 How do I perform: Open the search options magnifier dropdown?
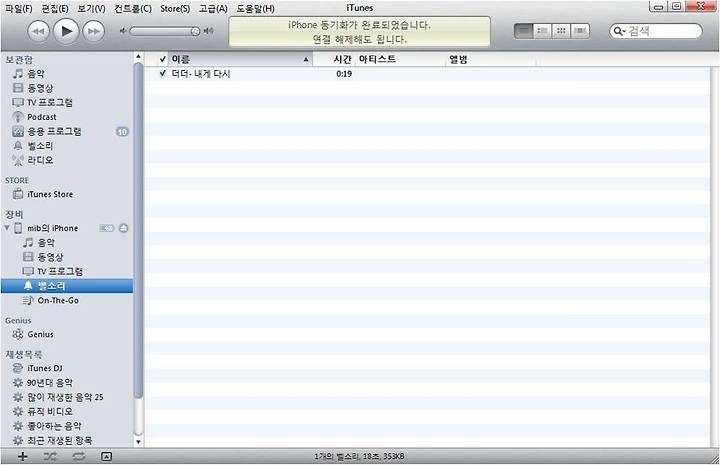pyautogui.click(x=619, y=31)
